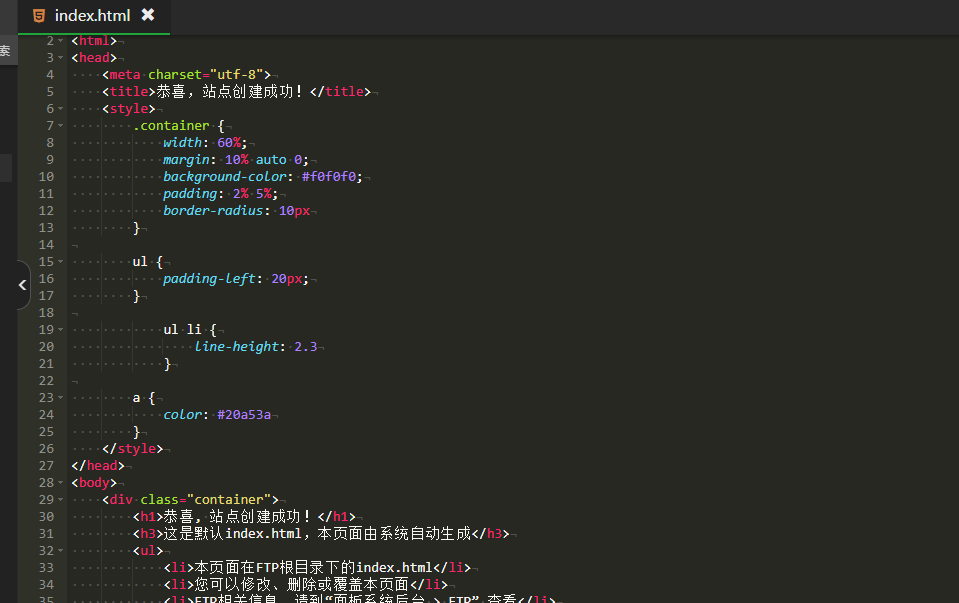Collapse the ul li rule fold marker
The image size is (959, 603).
tap(61, 329)
